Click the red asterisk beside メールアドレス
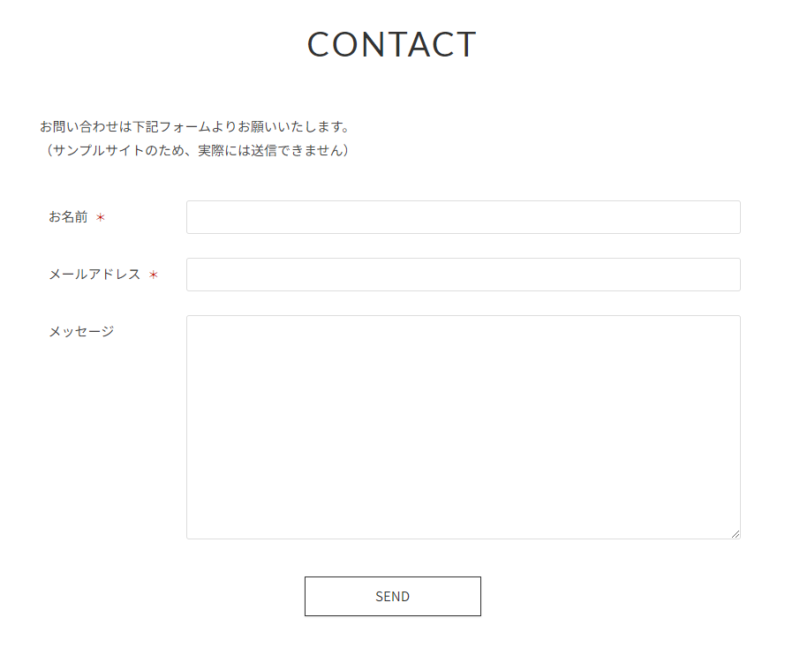The image size is (800, 648). 153,275
